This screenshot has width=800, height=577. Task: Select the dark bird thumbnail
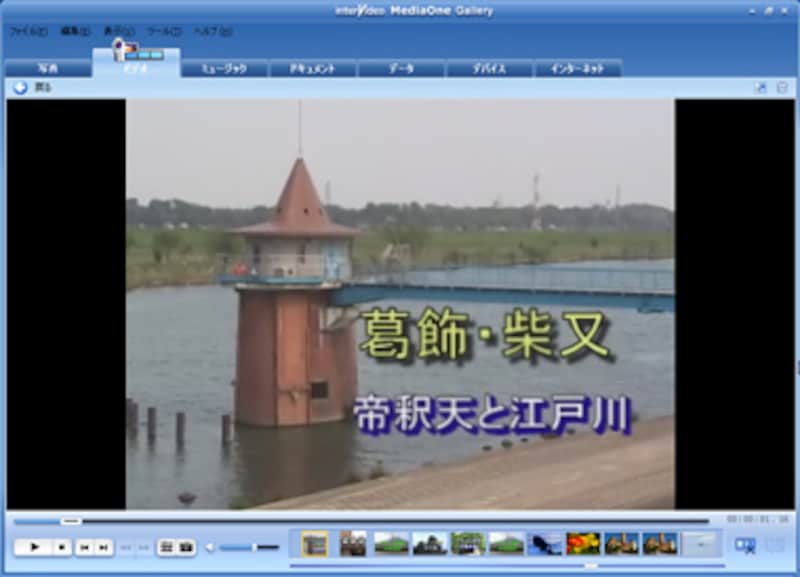pos(544,544)
